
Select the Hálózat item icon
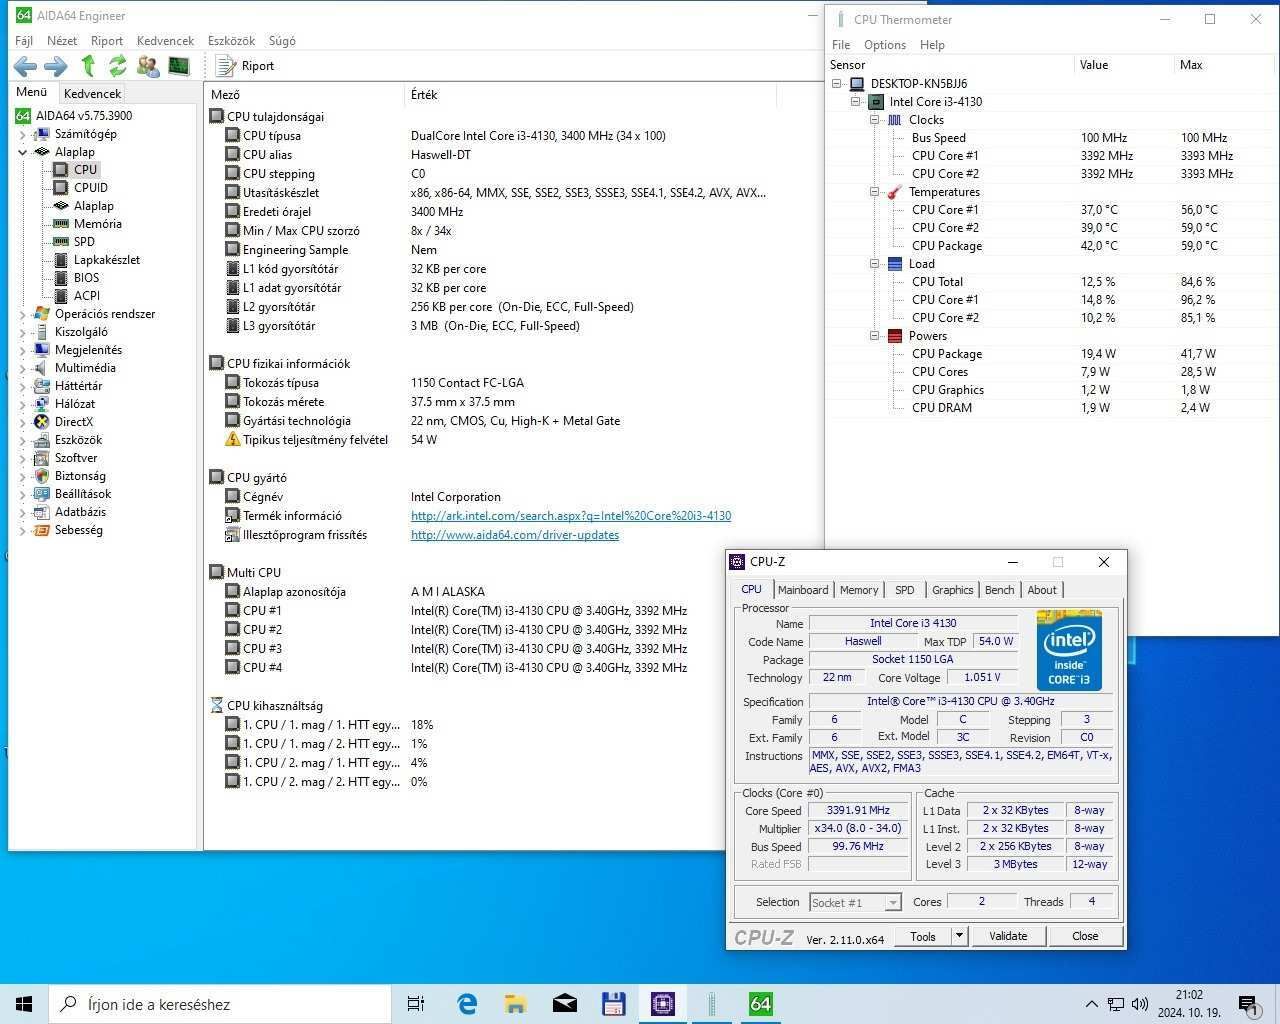coord(41,404)
